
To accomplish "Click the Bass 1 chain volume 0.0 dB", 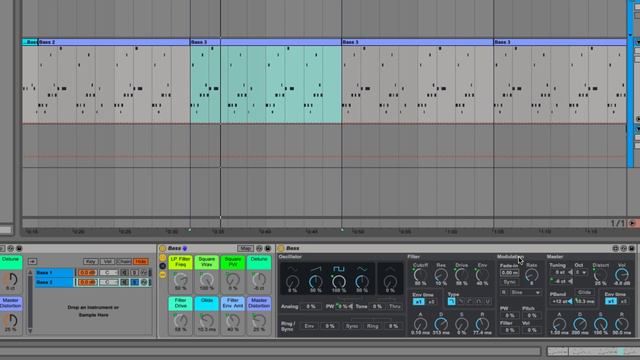I will tap(87, 272).
